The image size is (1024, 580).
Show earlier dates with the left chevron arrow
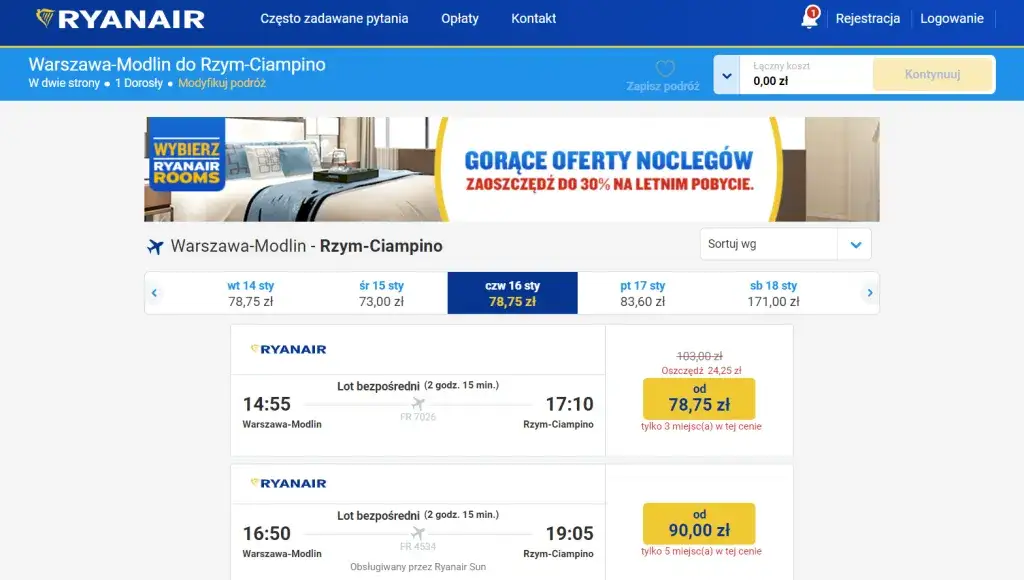pyautogui.click(x=155, y=292)
